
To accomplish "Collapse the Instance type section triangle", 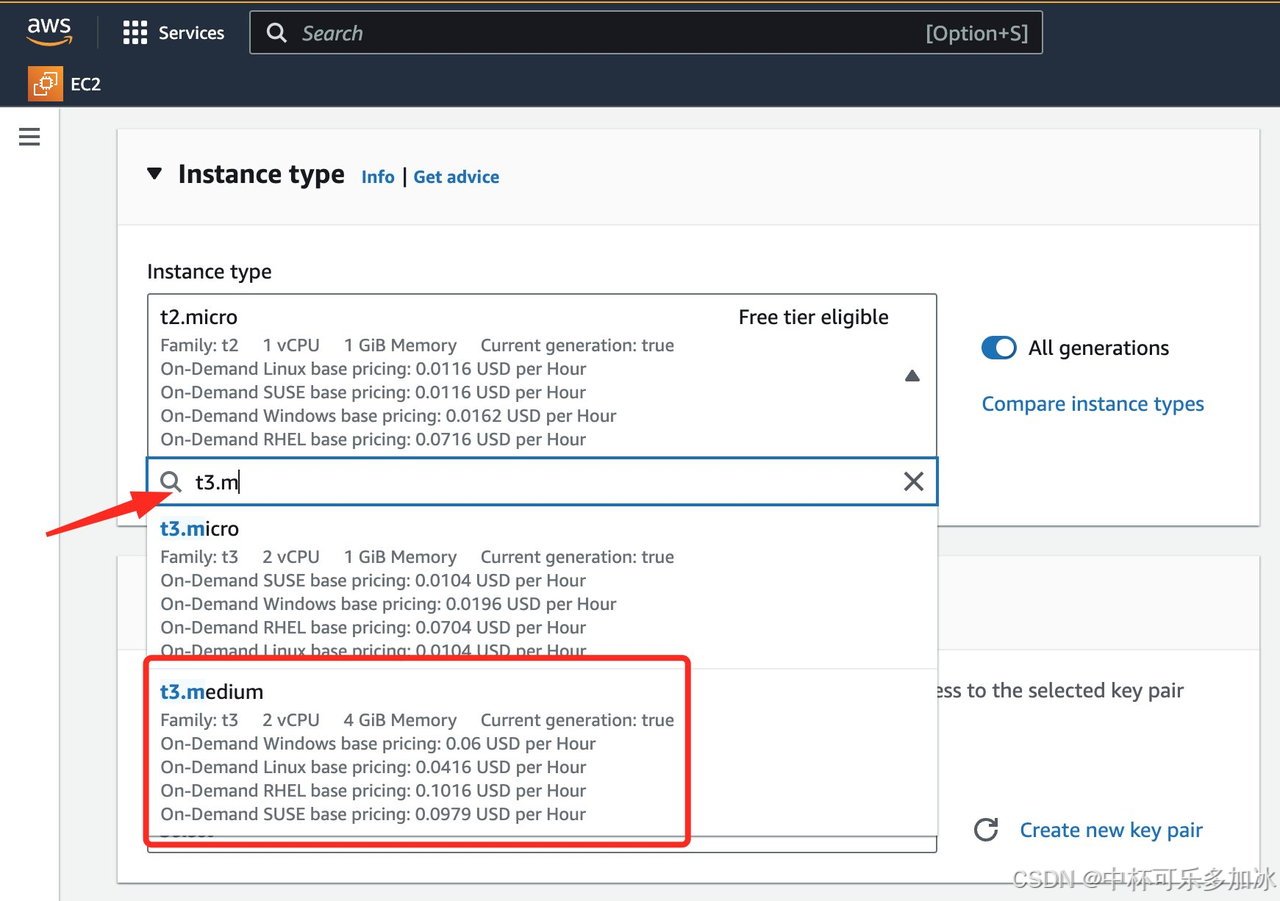I will tap(154, 174).
